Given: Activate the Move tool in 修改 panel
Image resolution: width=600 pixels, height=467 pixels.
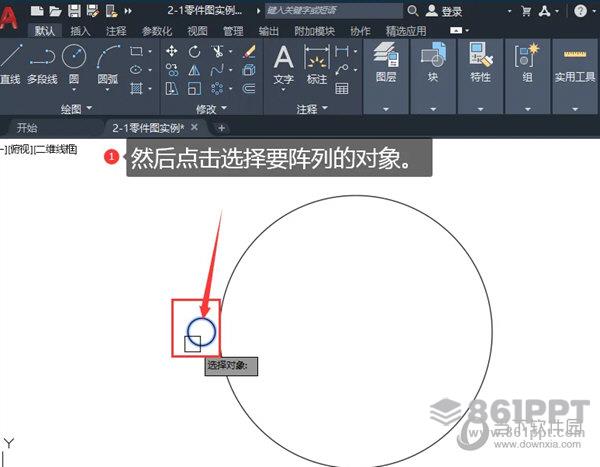Looking at the screenshot, I should pos(171,51).
